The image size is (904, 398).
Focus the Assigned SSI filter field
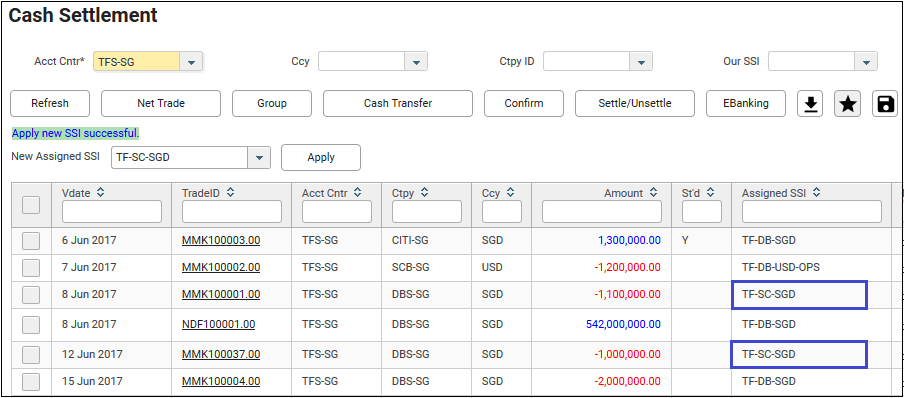[812, 212]
